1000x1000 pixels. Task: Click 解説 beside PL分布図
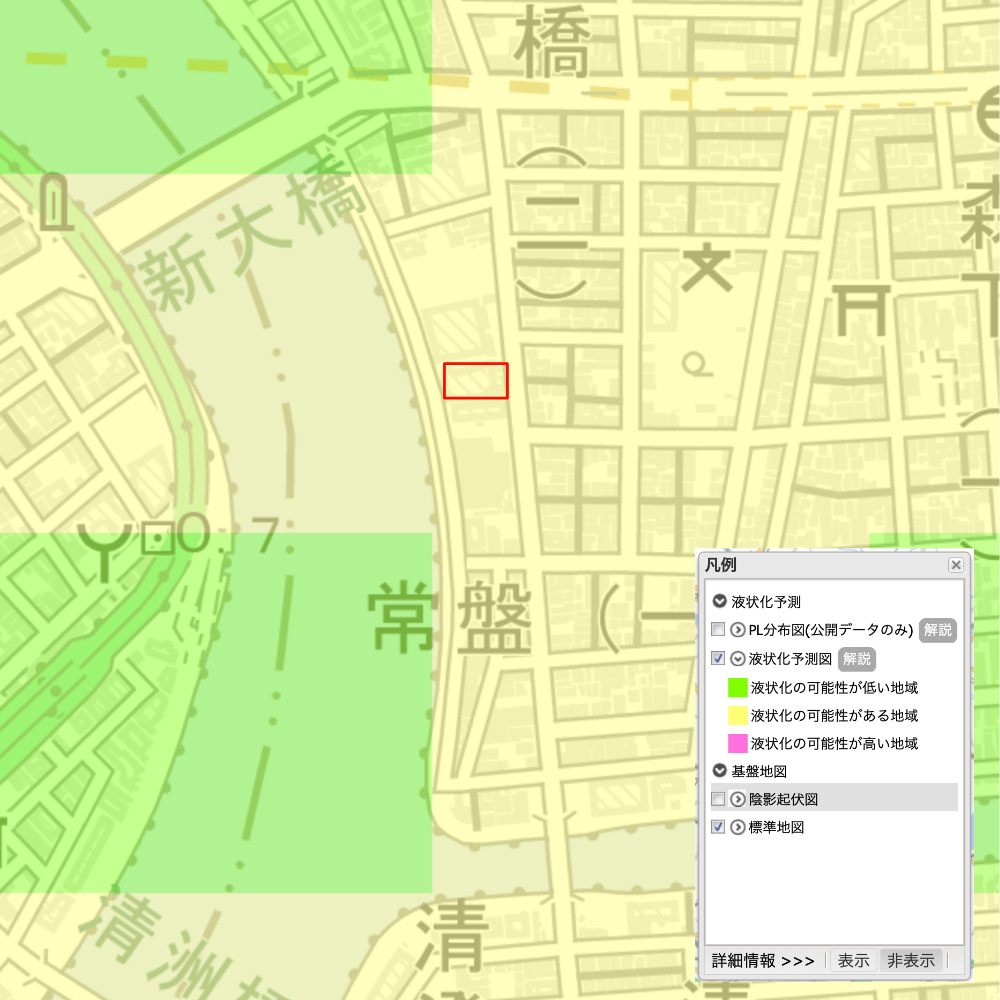[x=936, y=631]
